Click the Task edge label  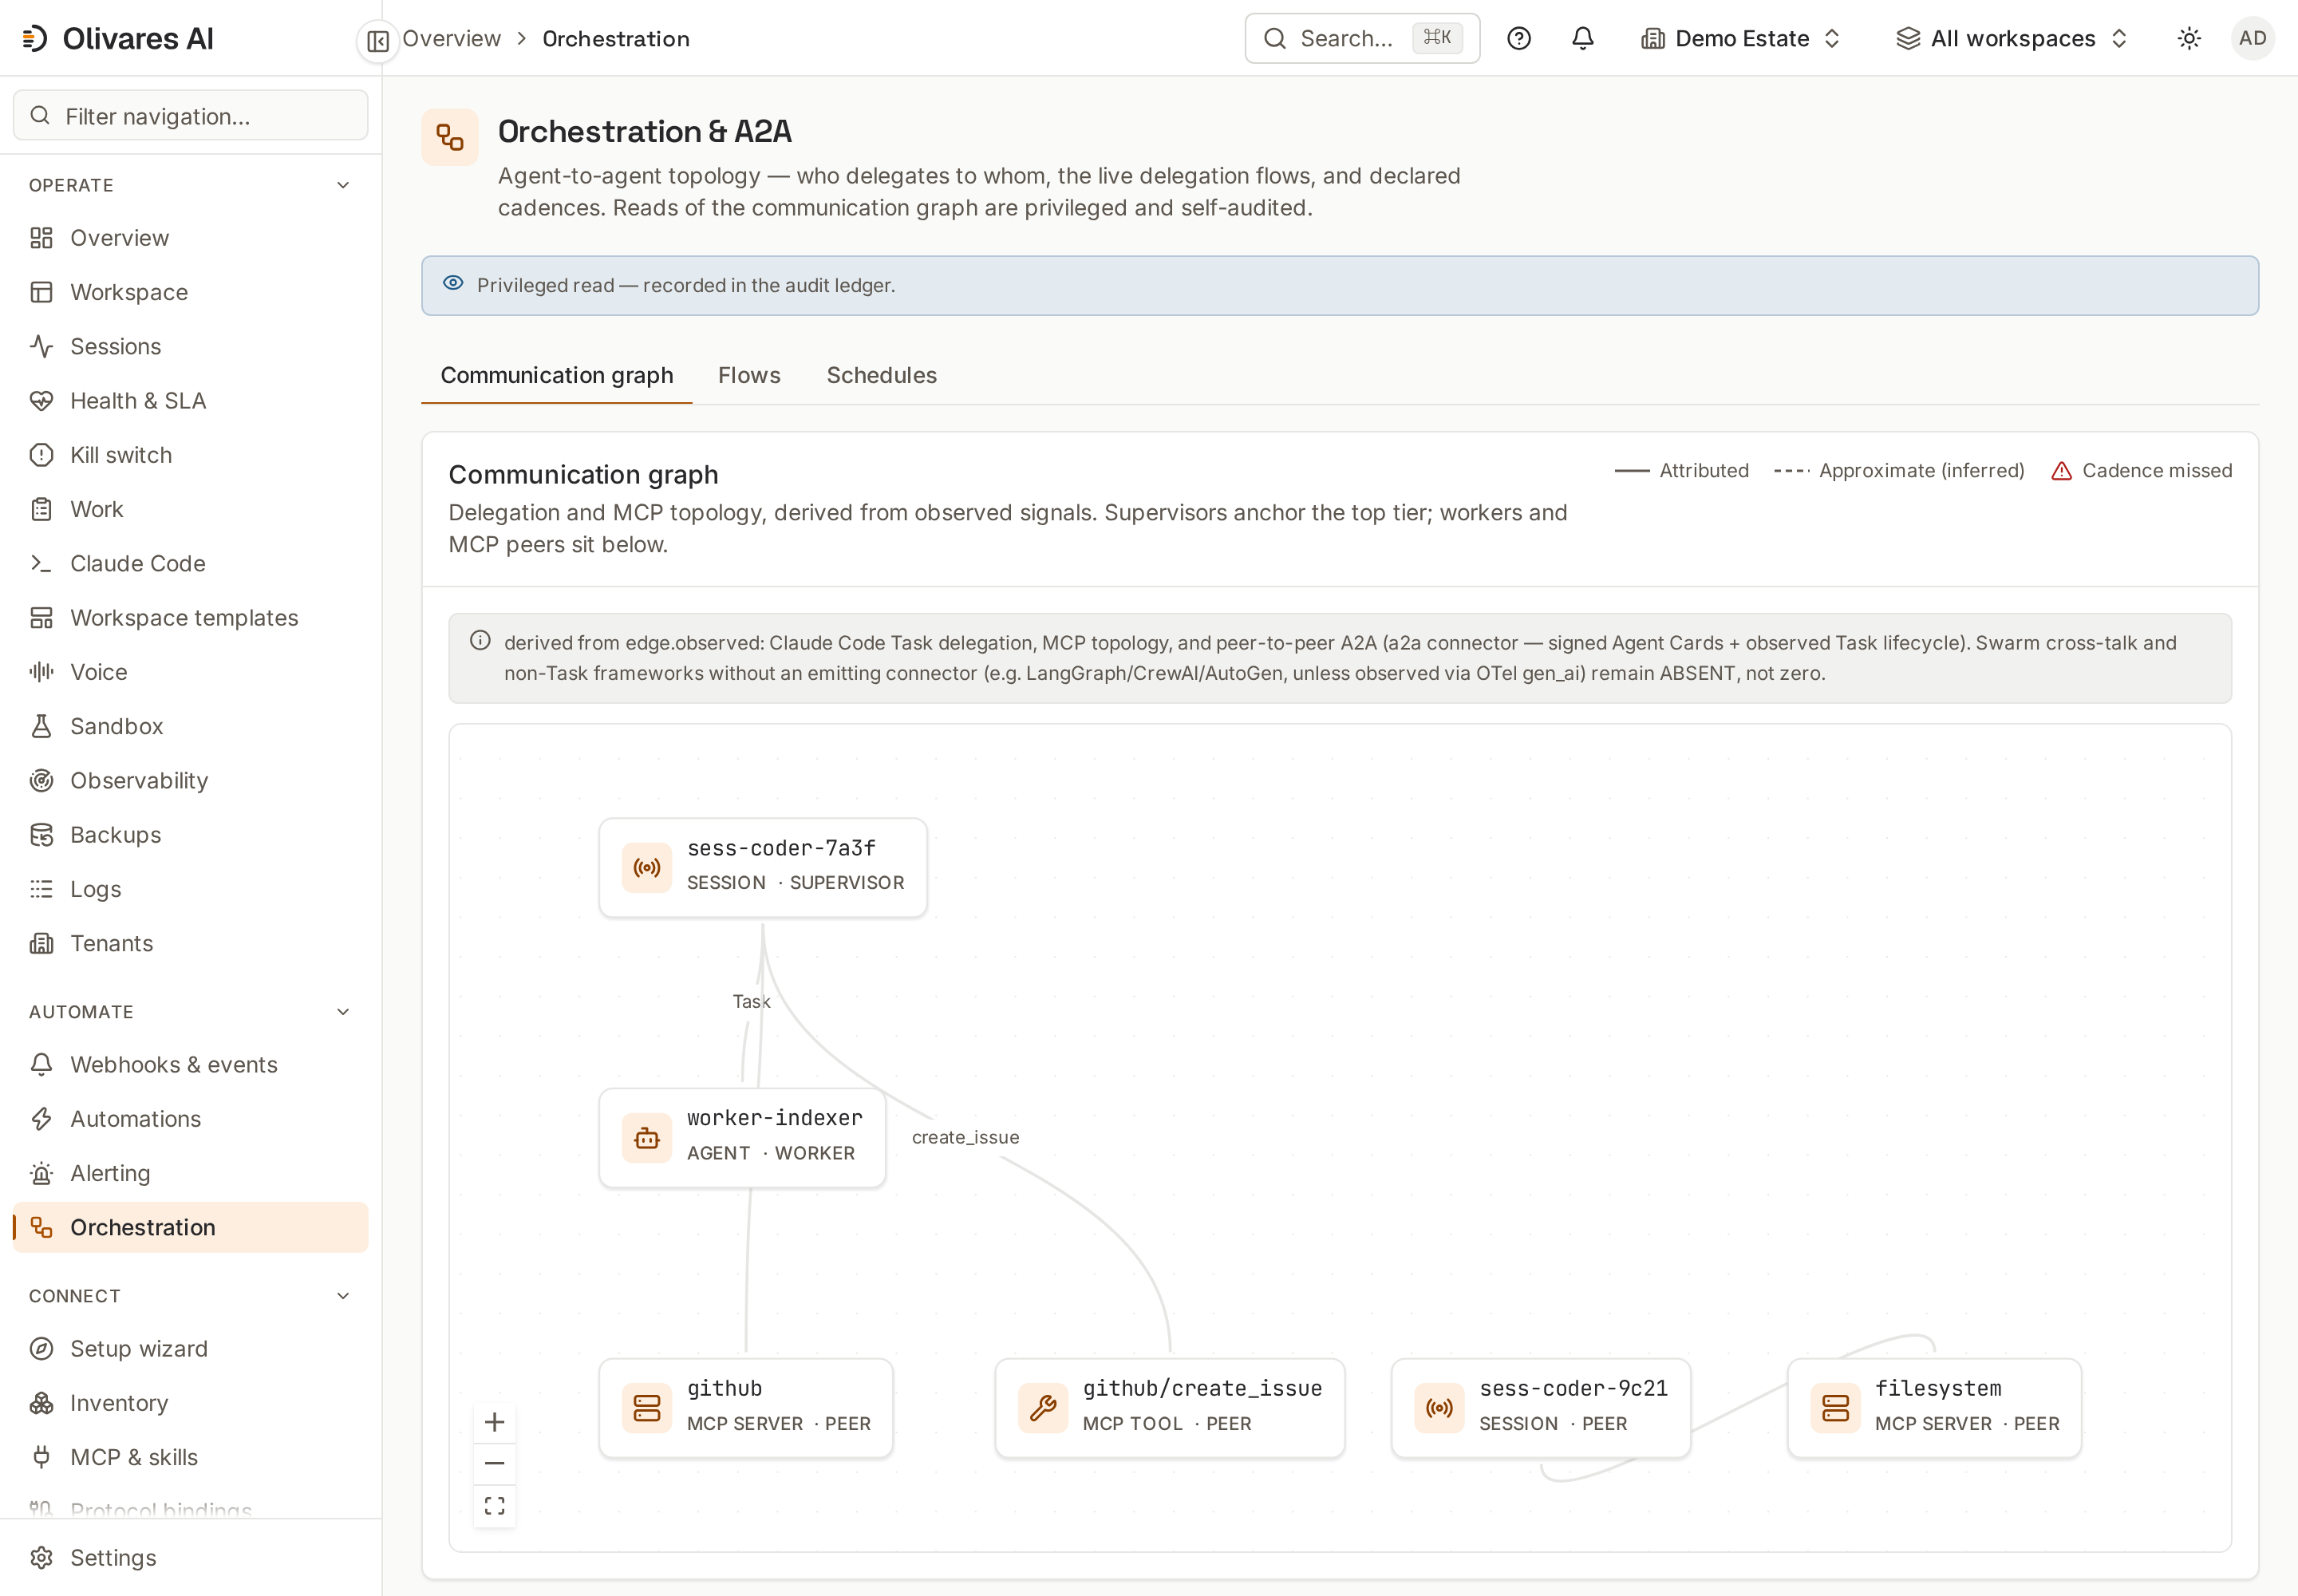[x=751, y=1001]
